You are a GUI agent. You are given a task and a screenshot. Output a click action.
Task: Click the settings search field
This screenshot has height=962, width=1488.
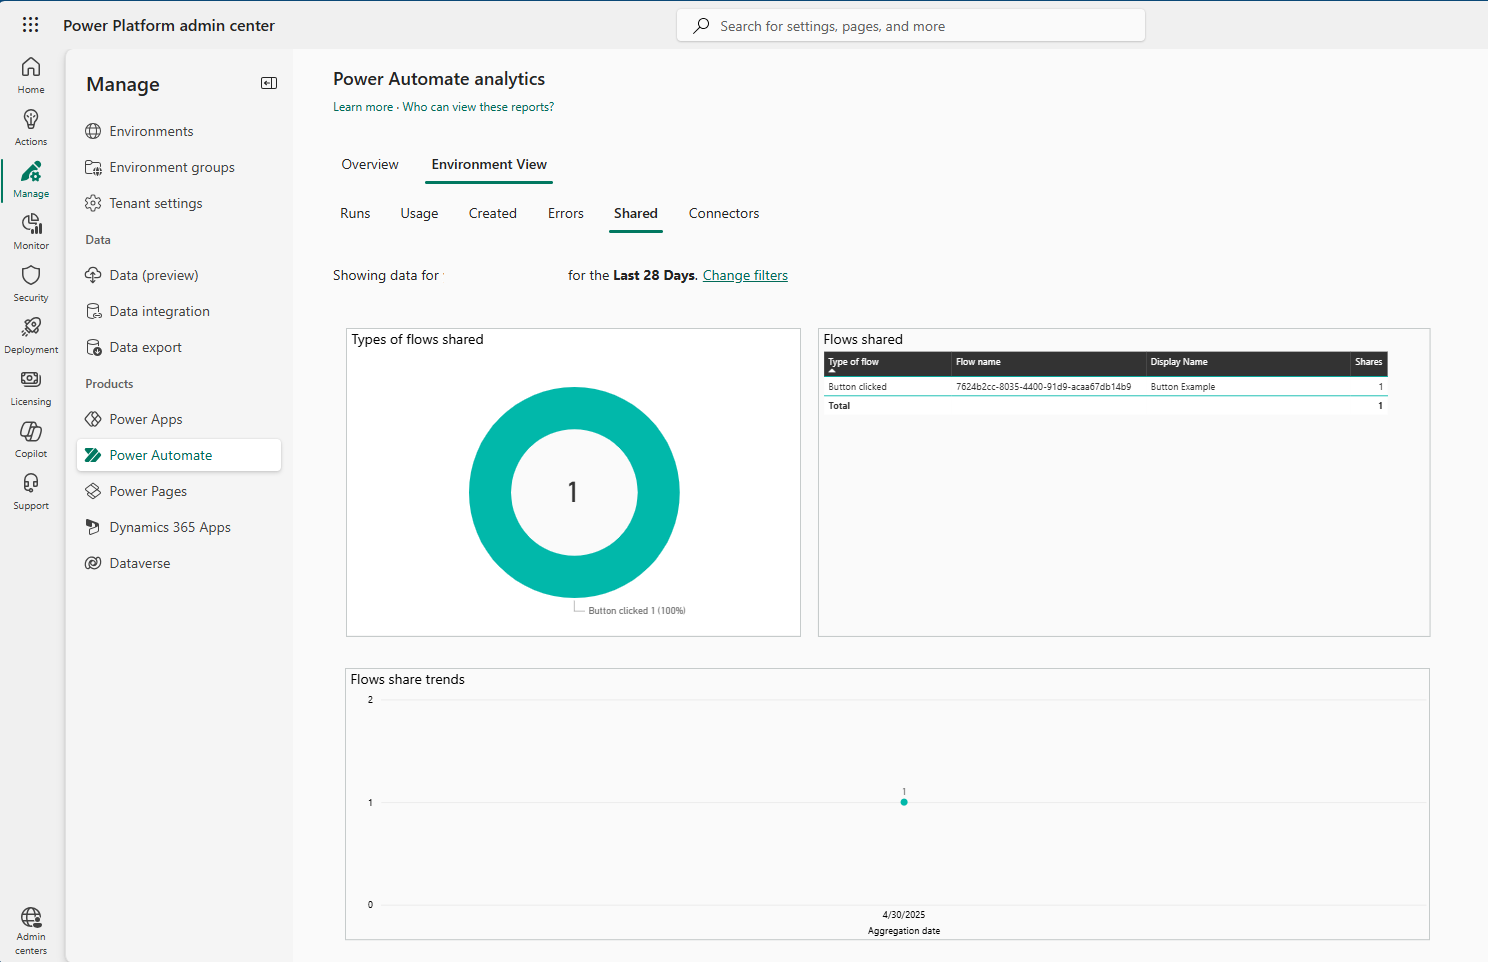click(909, 25)
